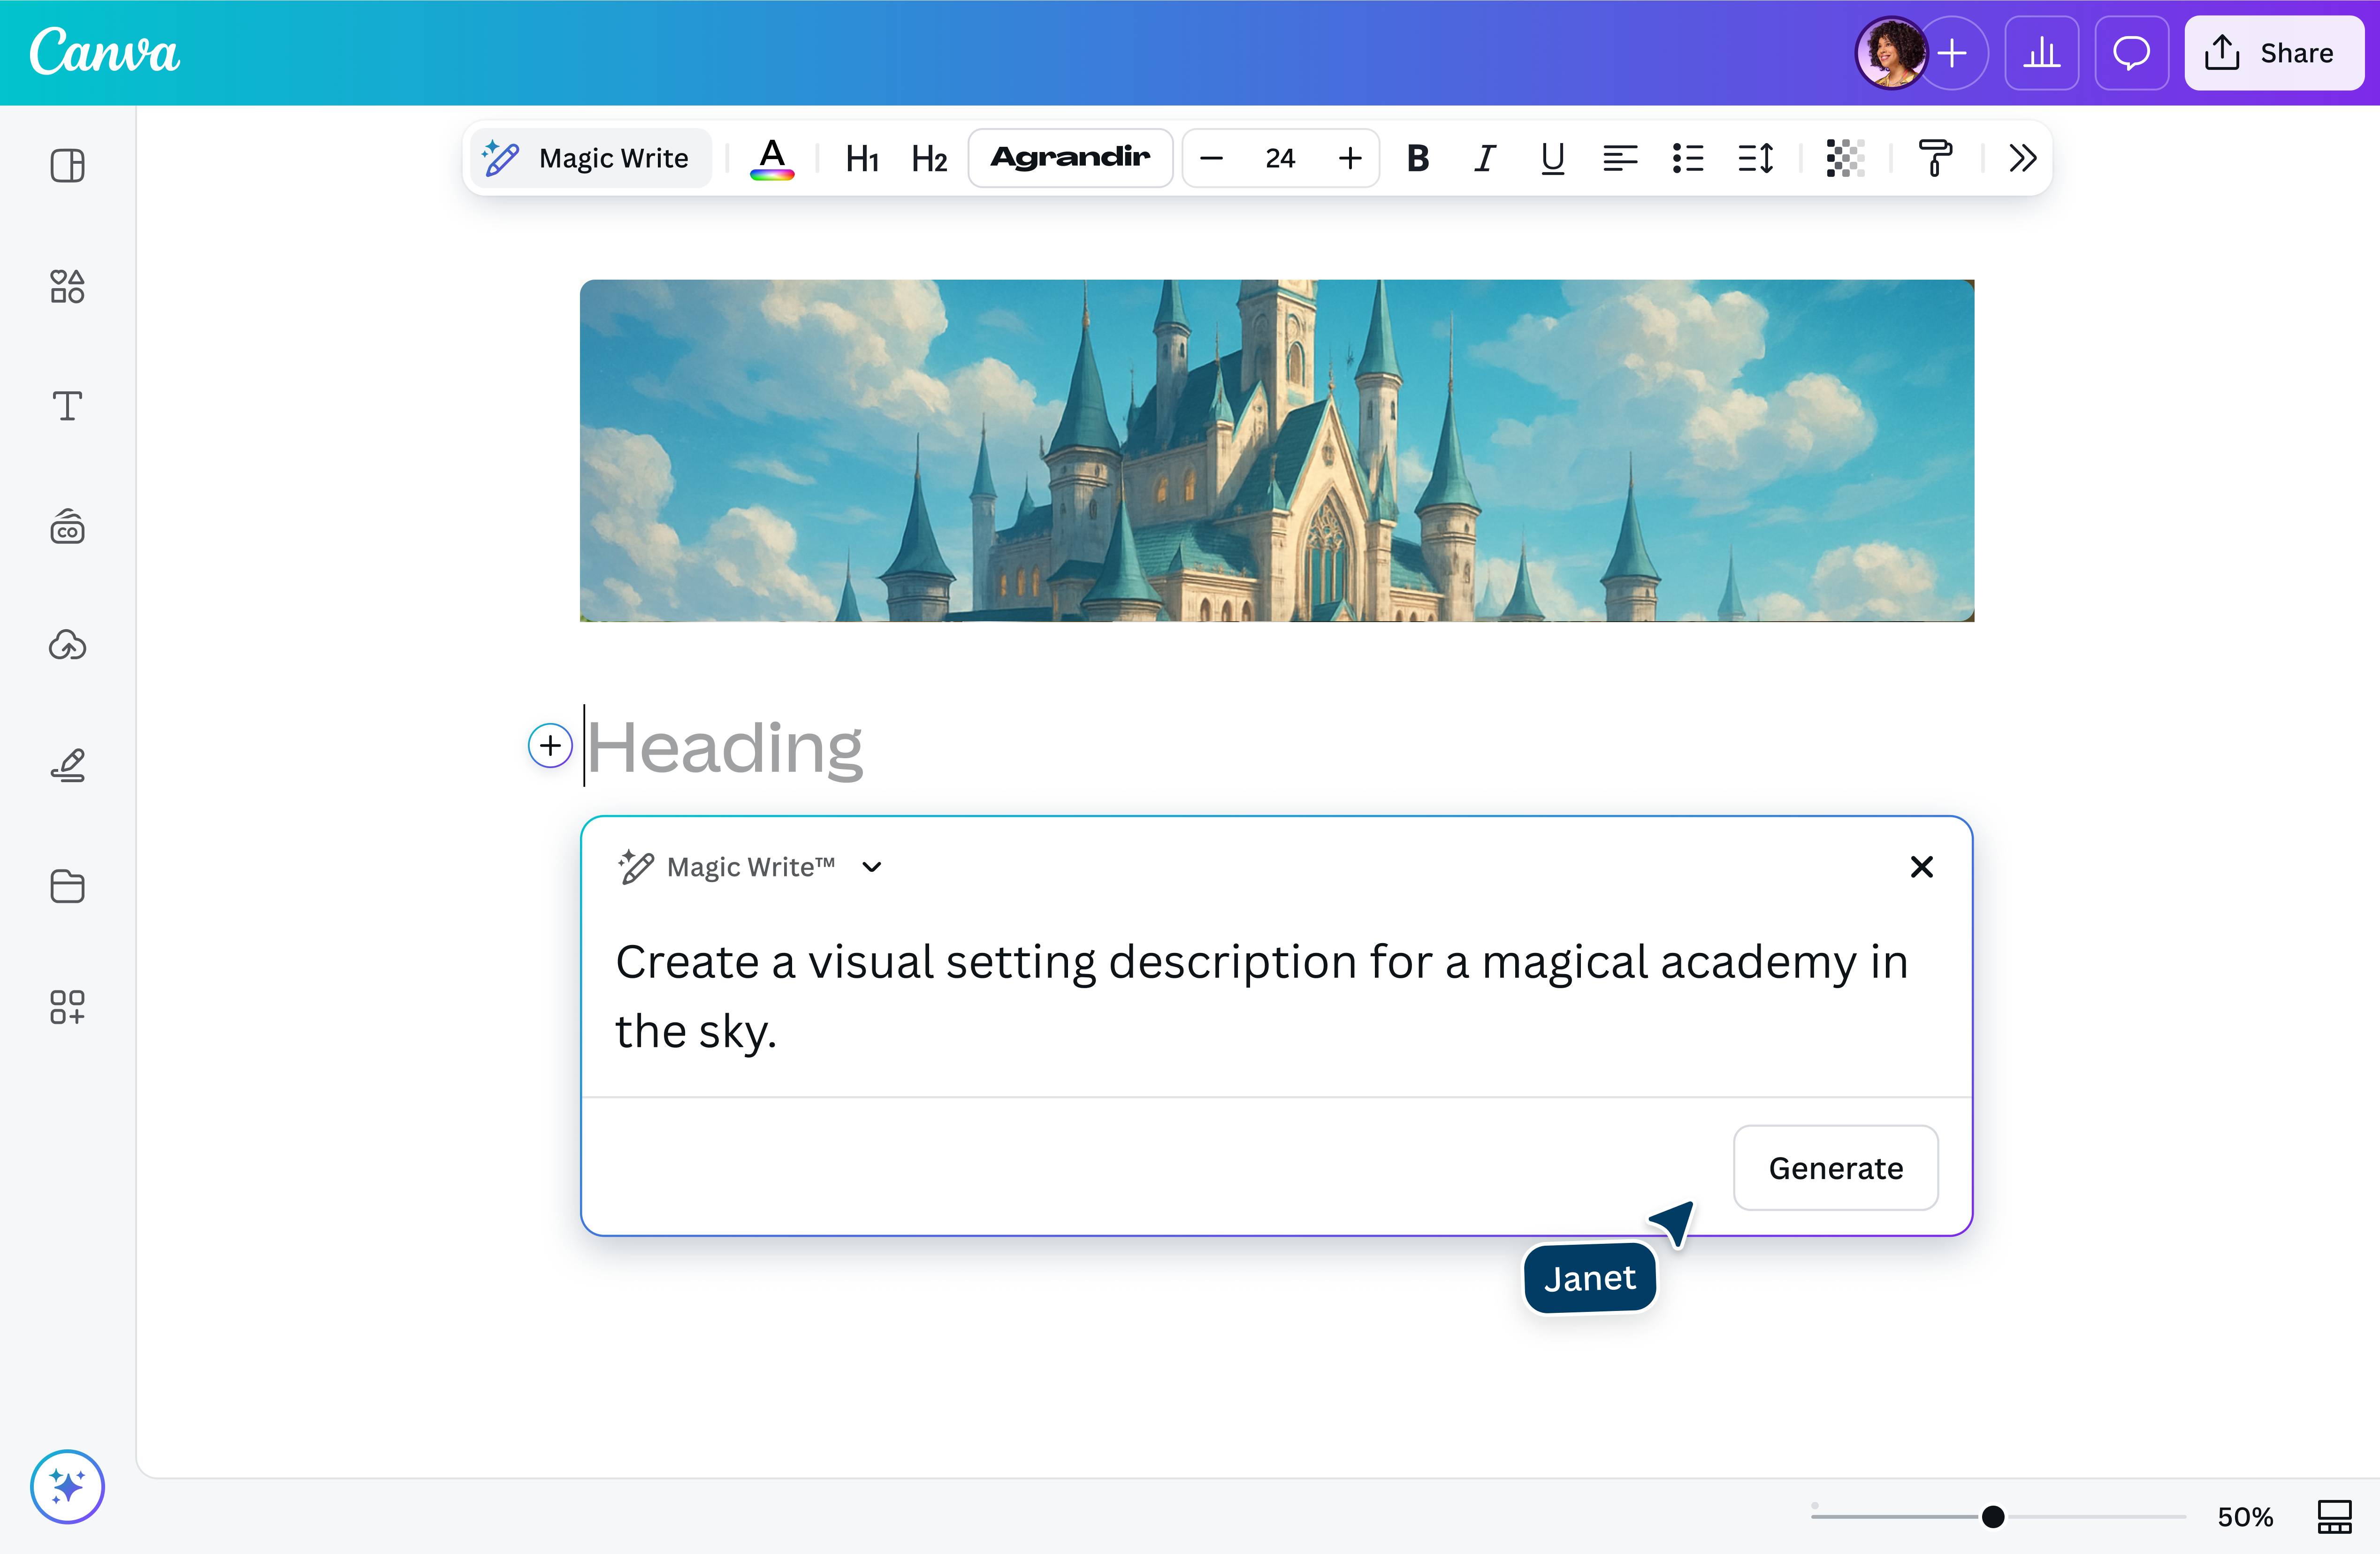Viewport: 2380px width, 1554px height.
Task: Apply Heading 1 style
Action: pos(861,158)
